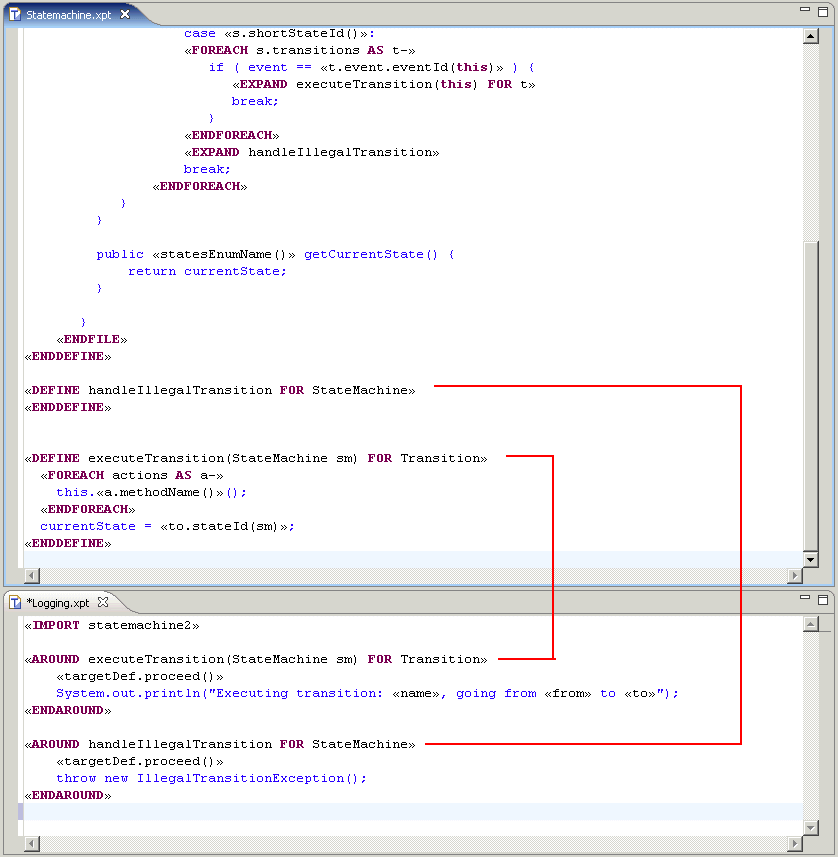Screen dimensions: 838x857
Task: Maximize the Logging.xpt editor pane
Action: [823, 600]
